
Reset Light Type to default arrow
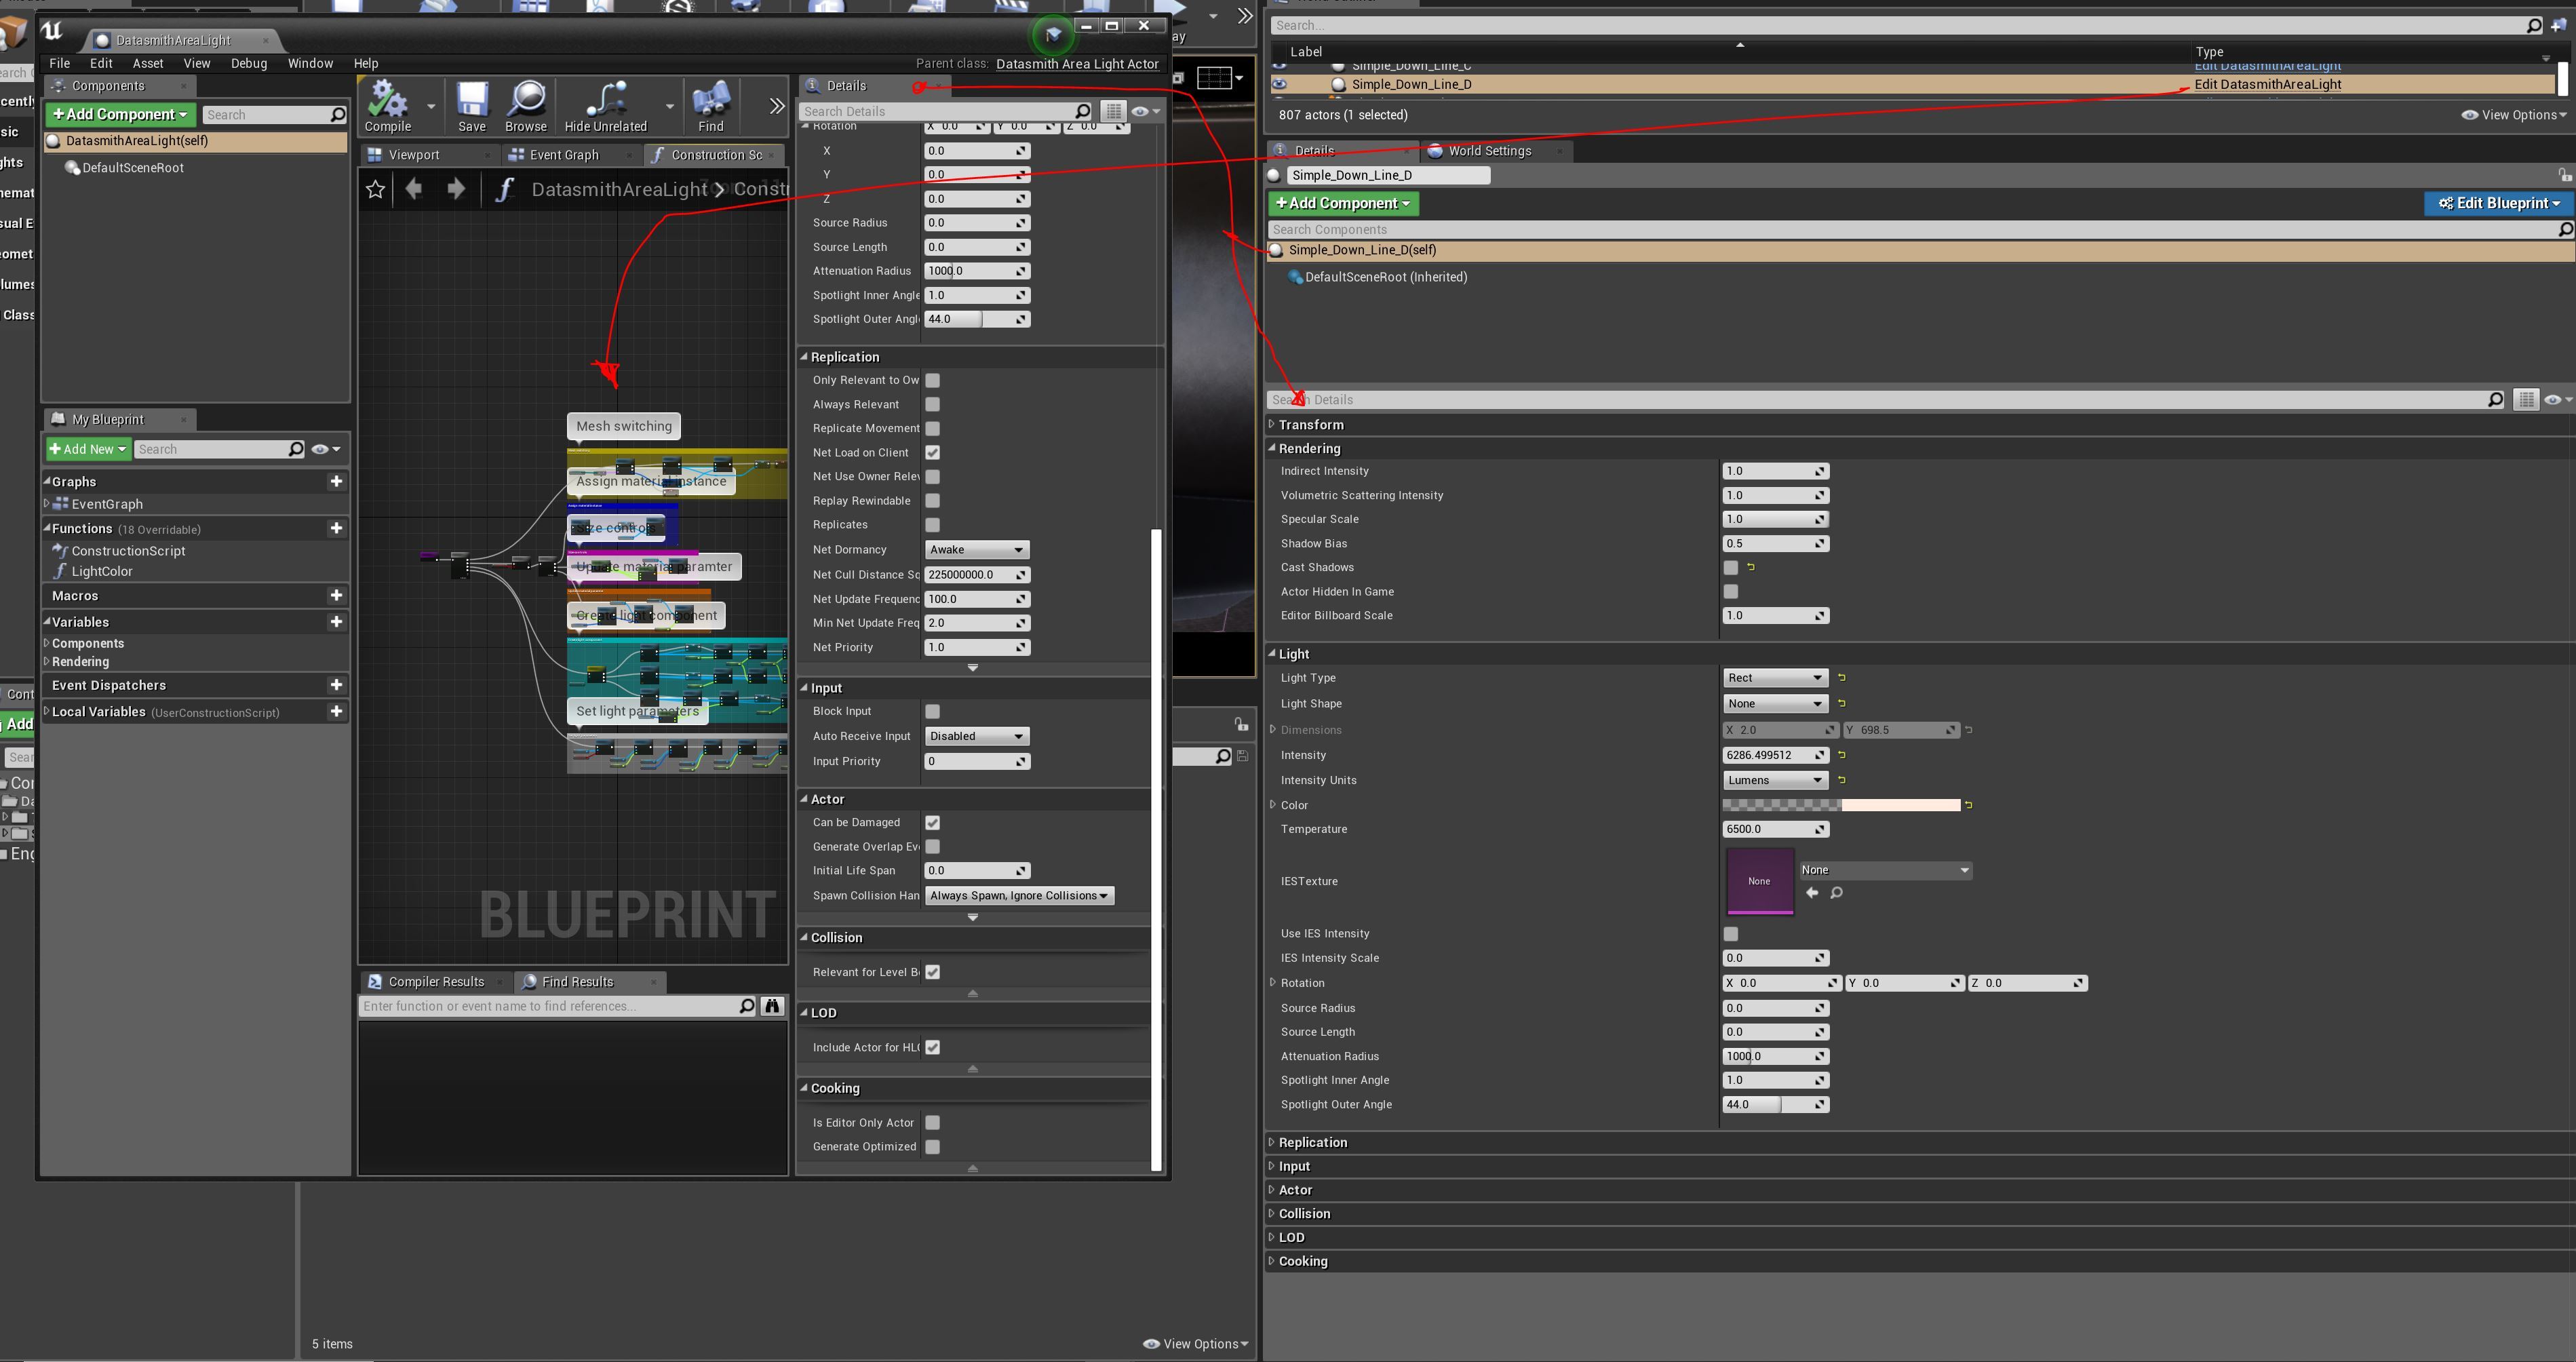click(x=1842, y=678)
